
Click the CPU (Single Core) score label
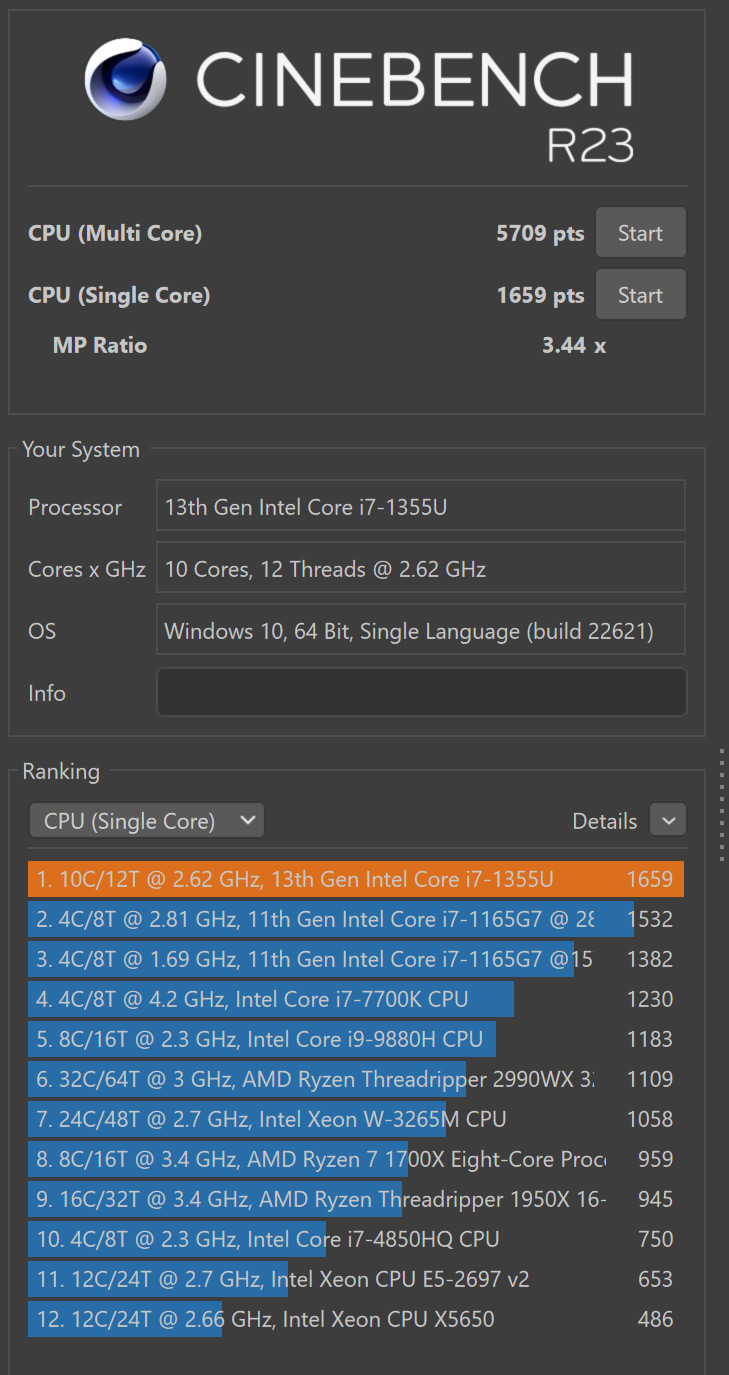pyautogui.click(x=119, y=295)
